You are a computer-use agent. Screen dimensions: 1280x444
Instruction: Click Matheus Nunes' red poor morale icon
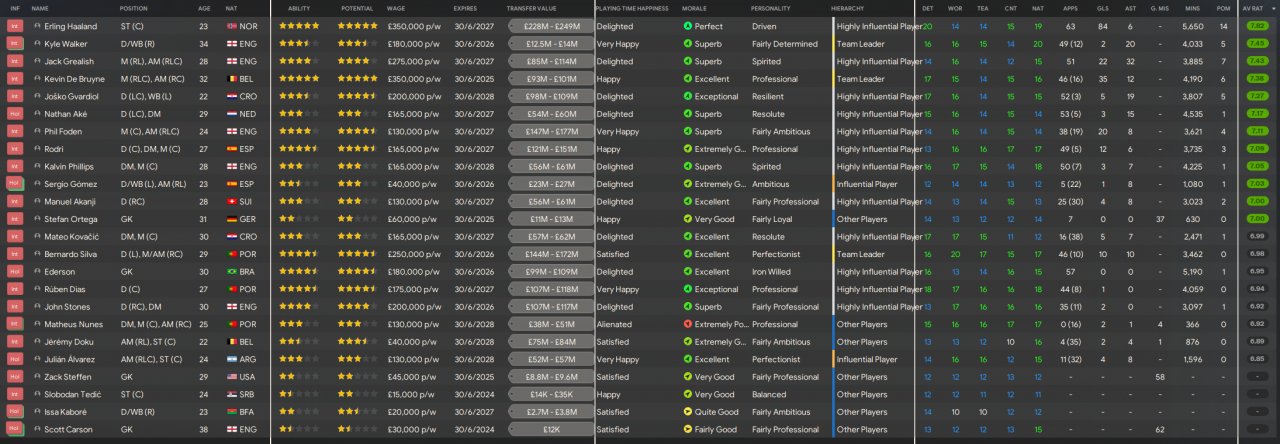tap(687, 324)
